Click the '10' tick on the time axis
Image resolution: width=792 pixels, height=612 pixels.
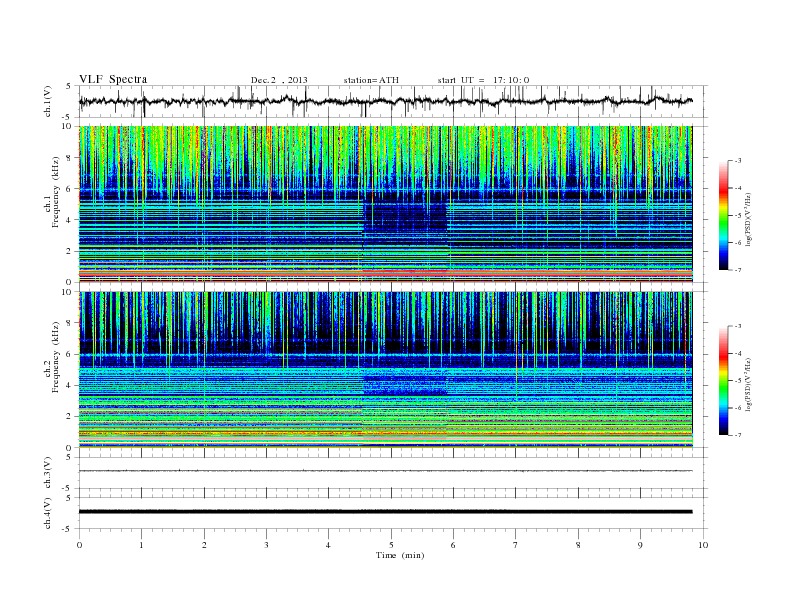(703, 545)
